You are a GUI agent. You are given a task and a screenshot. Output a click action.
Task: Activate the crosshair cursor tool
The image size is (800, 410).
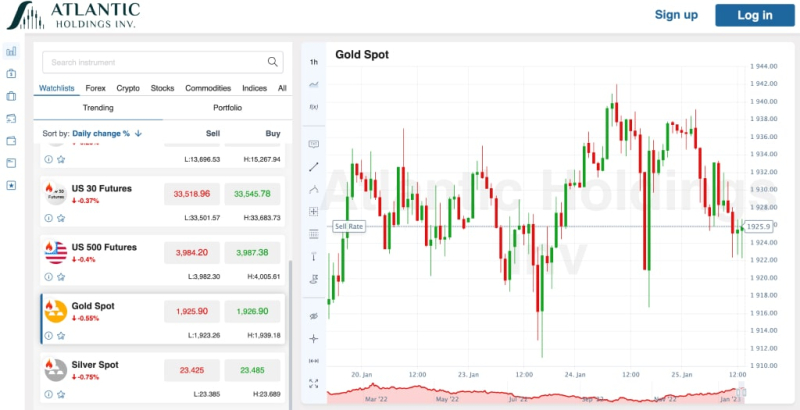pos(314,339)
